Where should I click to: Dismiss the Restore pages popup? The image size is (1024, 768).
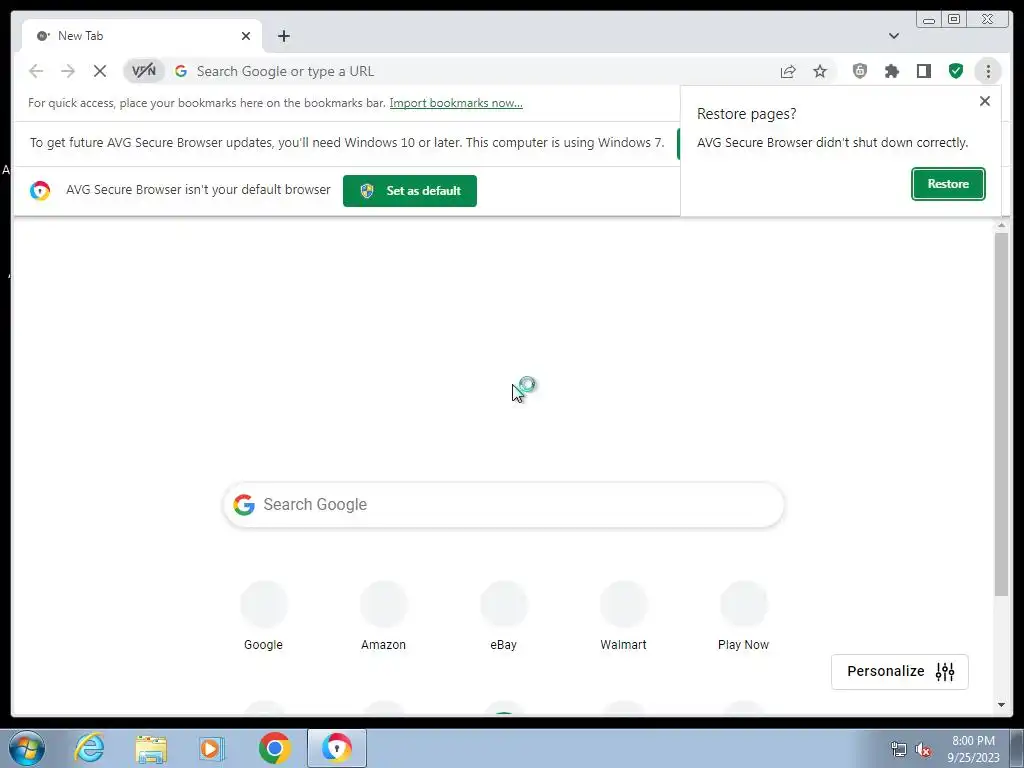coord(985,101)
